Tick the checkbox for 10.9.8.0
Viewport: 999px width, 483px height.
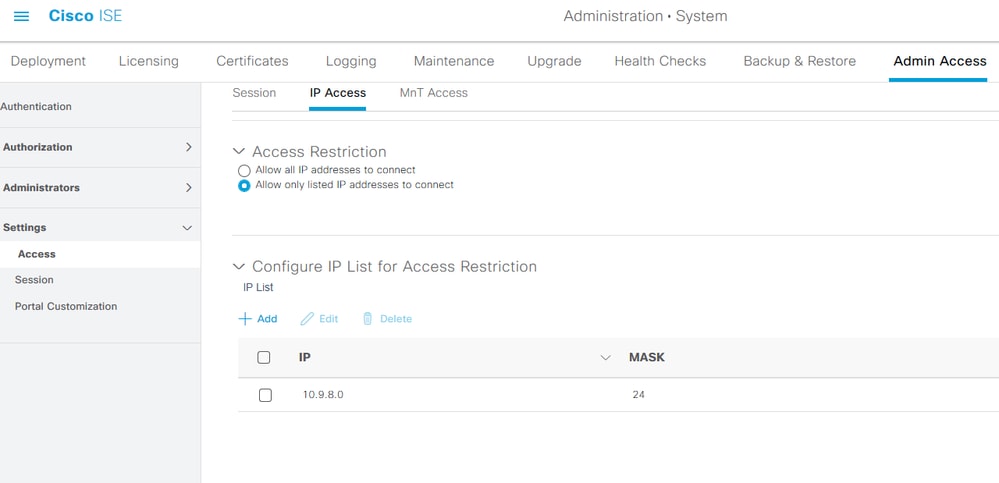tap(265, 395)
